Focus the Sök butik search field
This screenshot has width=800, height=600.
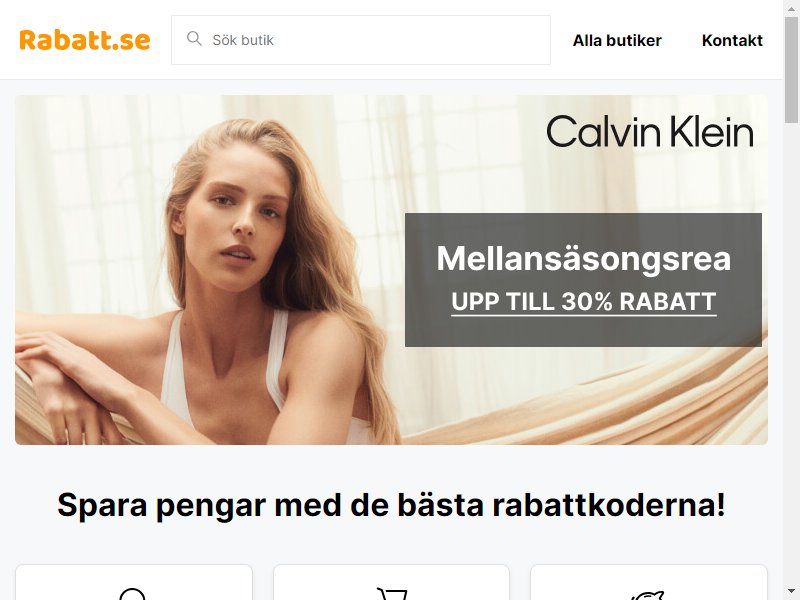pos(361,40)
